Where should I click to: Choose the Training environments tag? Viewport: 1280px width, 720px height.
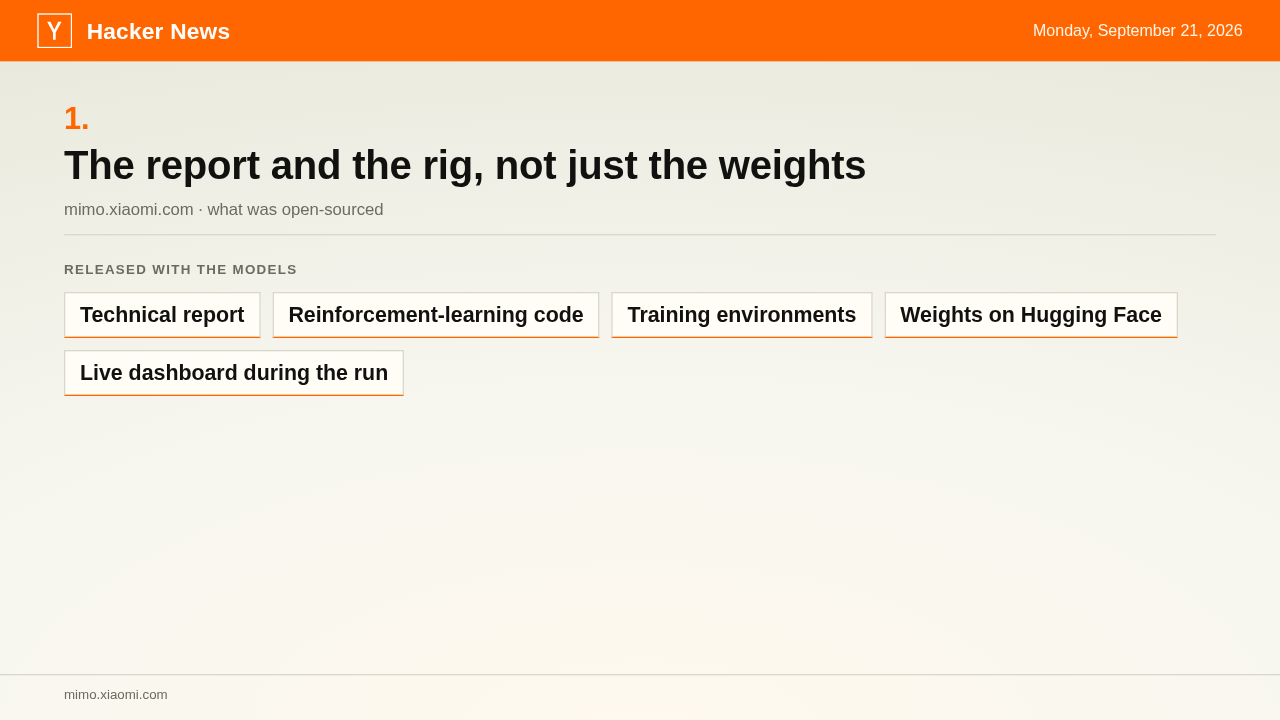(x=742, y=315)
